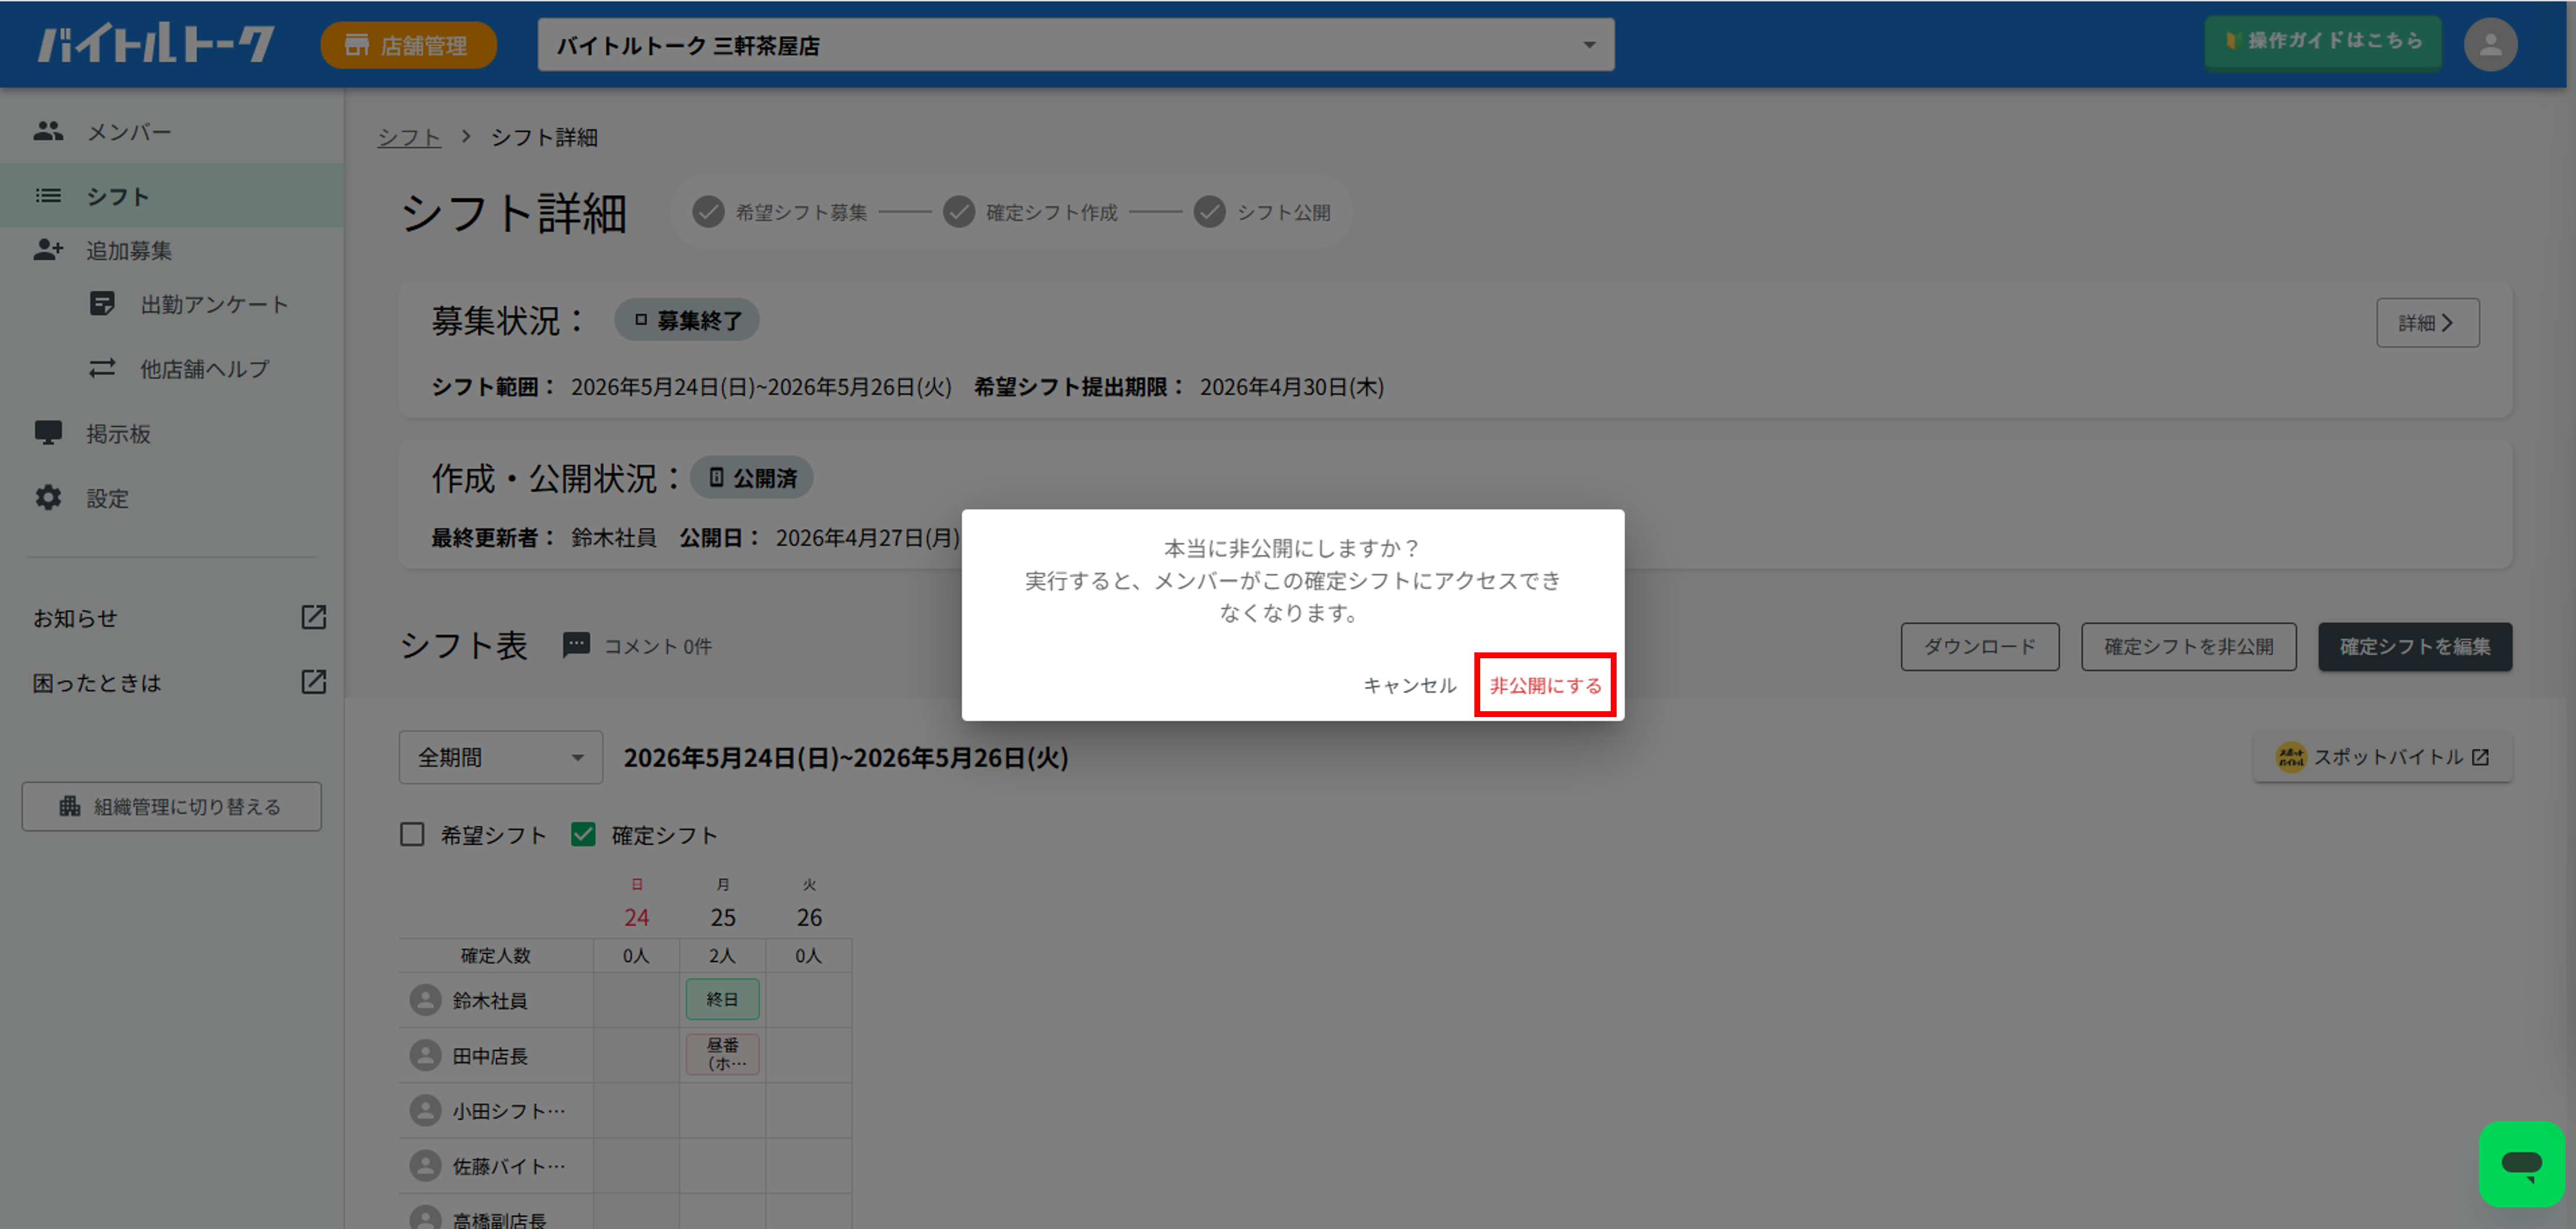This screenshot has width=2576, height=1229.
Task: Select シフト in the sidebar
Action: point(172,196)
